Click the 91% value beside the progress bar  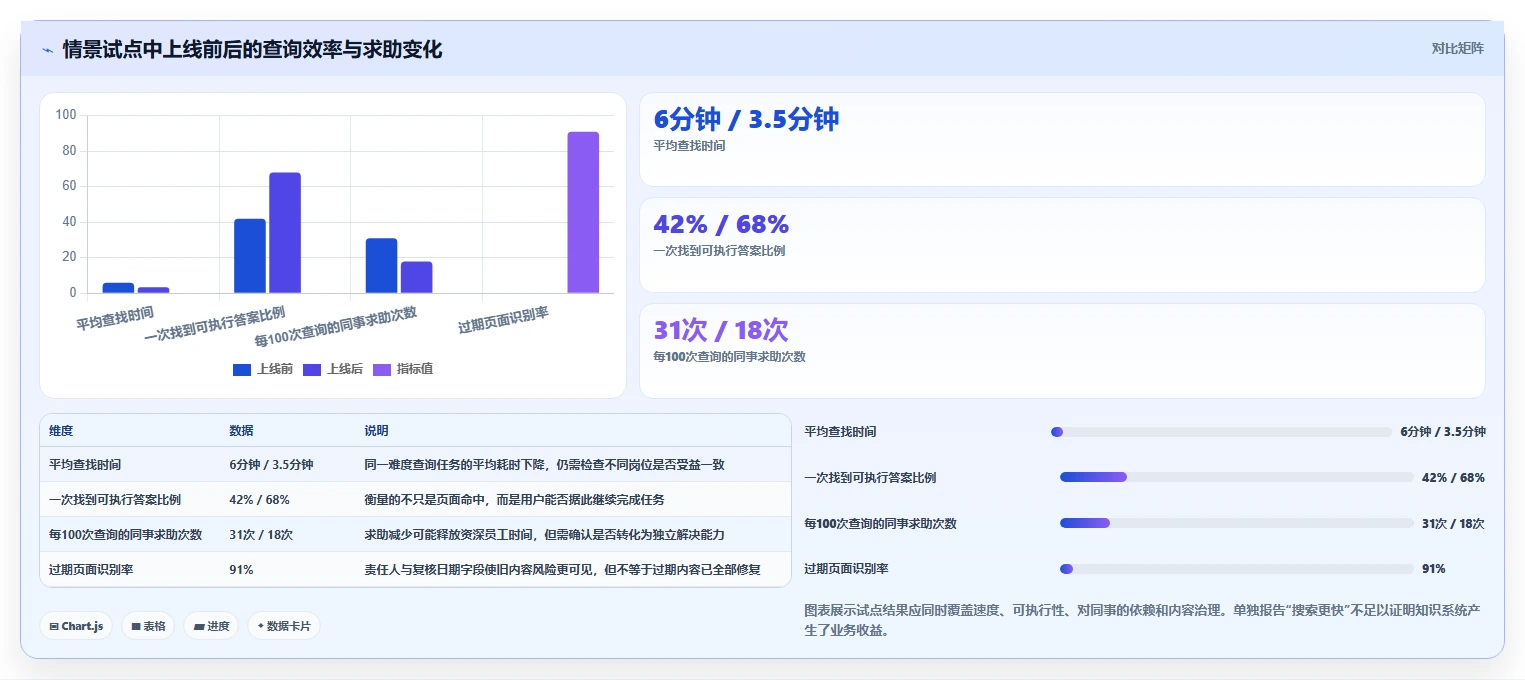[1433, 569]
